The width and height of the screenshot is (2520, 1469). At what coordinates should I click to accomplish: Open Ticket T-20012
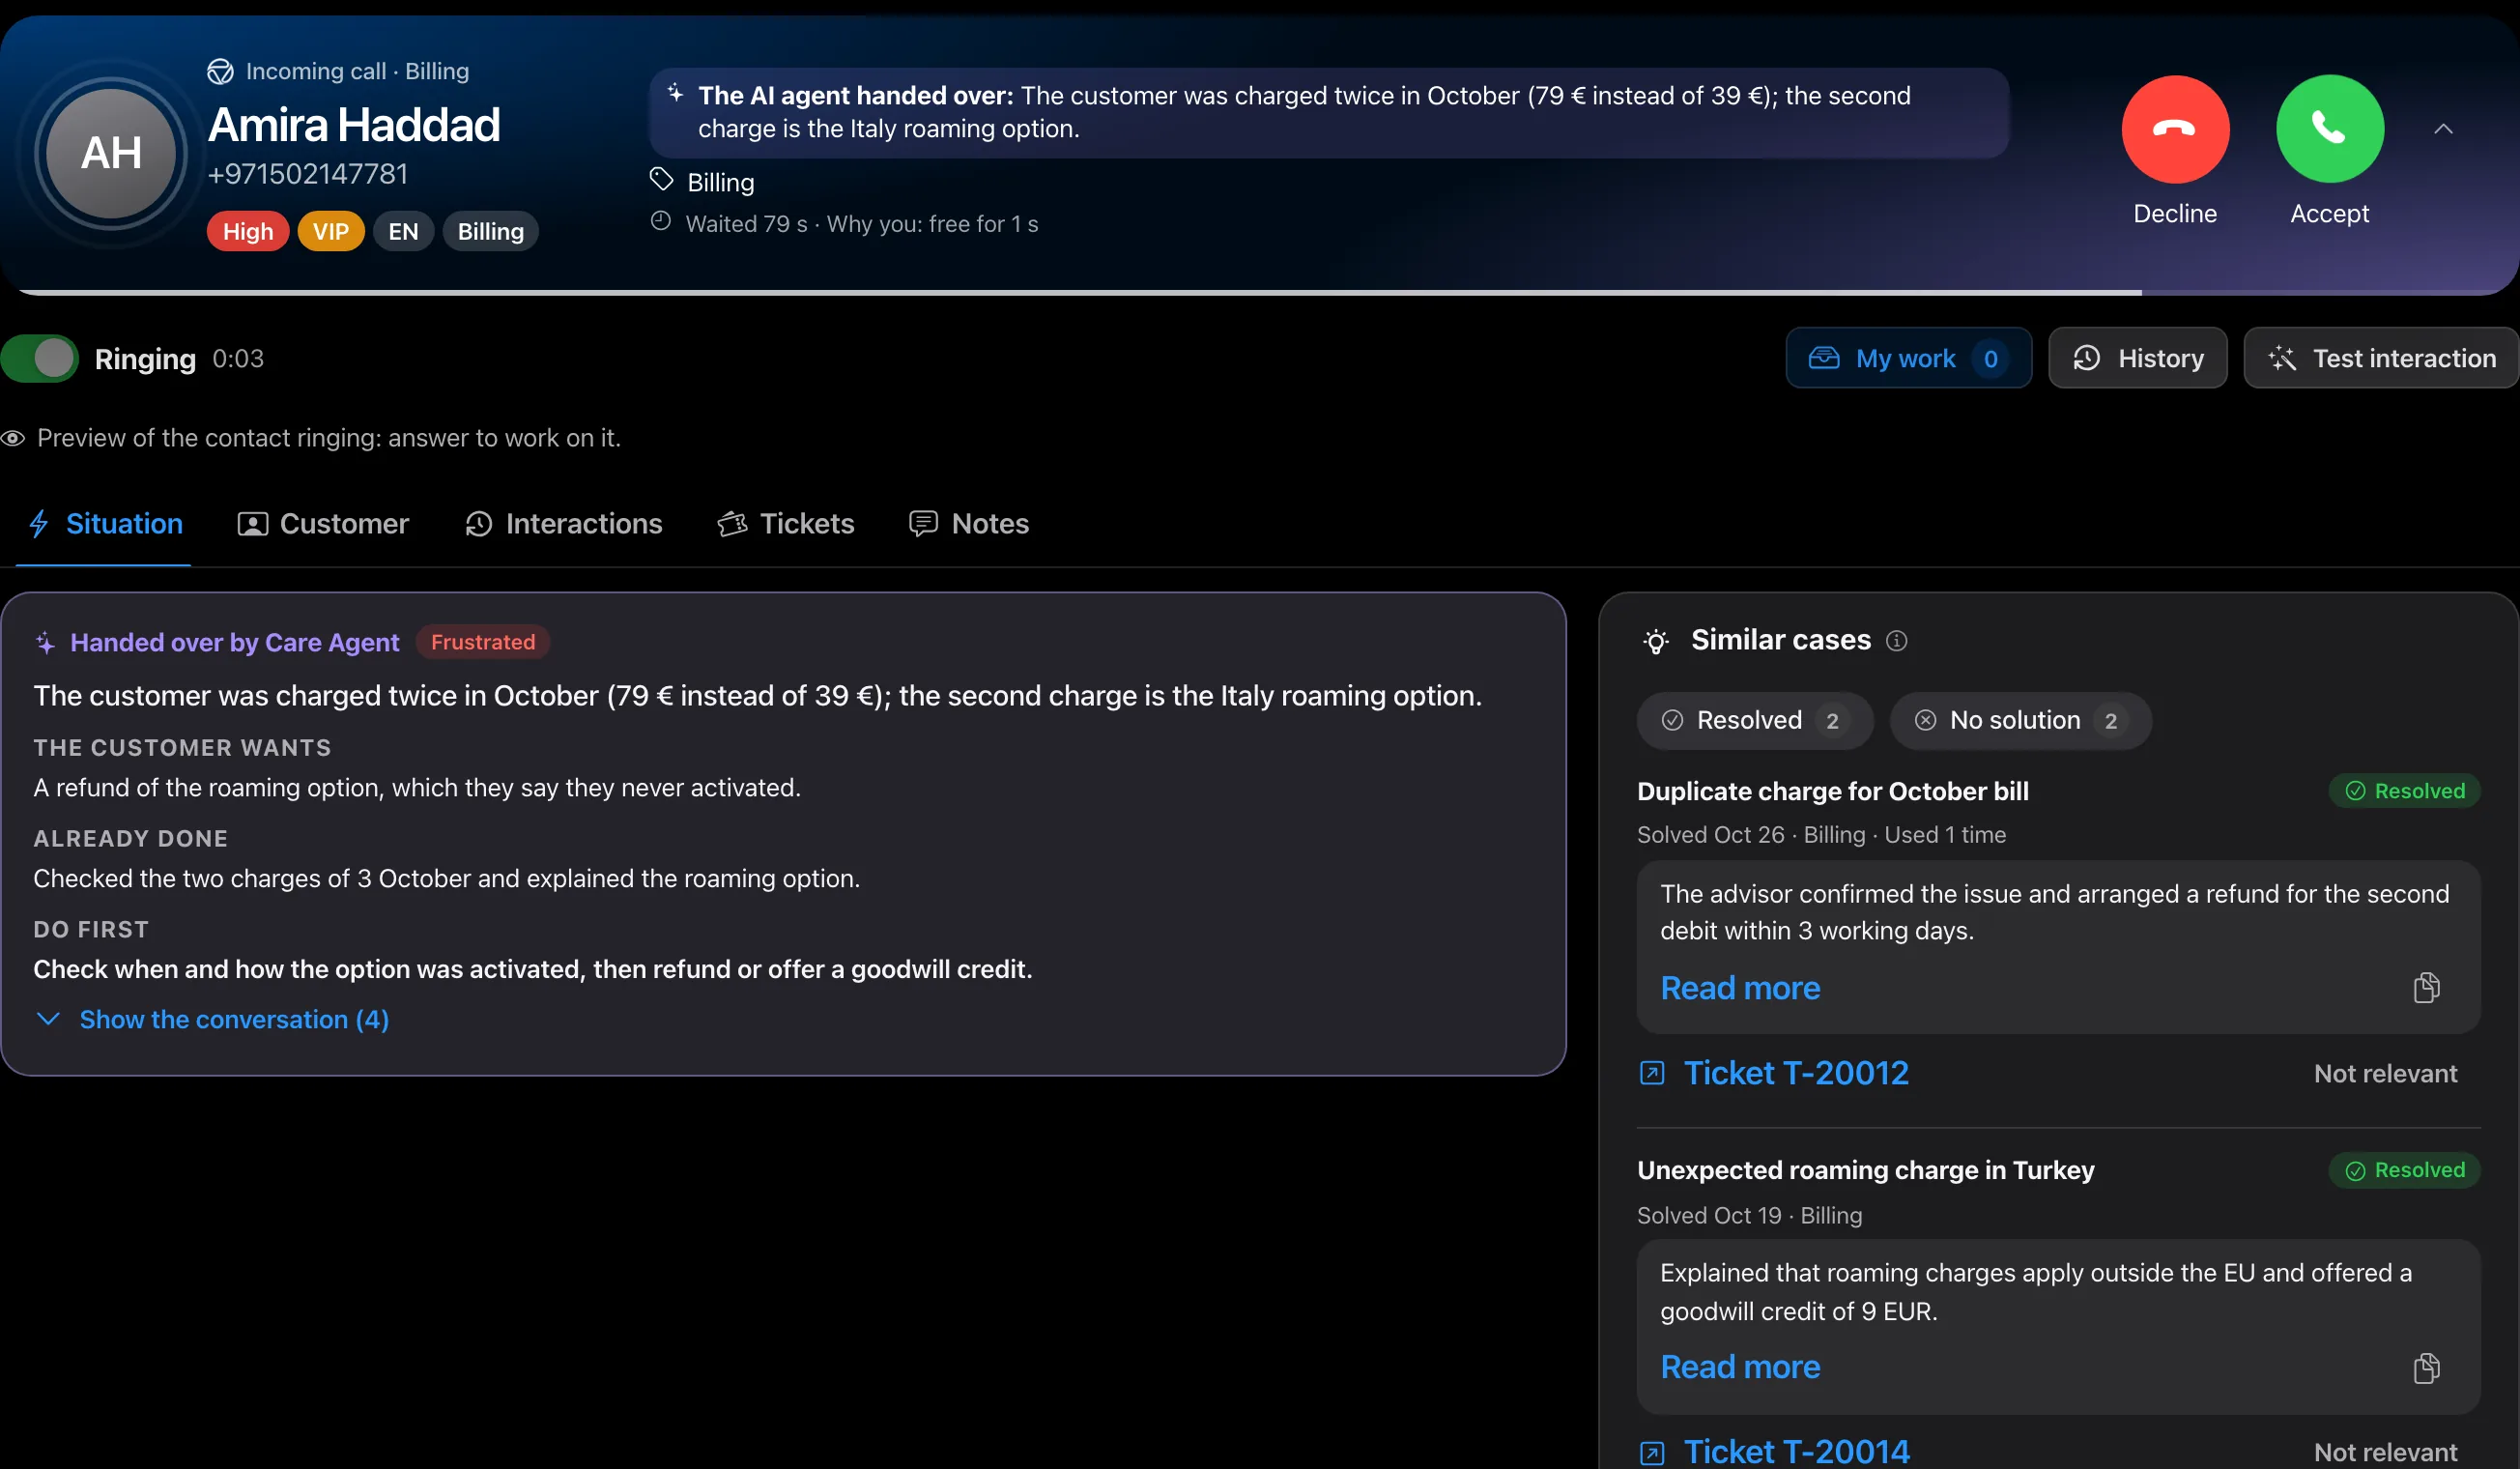(1796, 1073)
